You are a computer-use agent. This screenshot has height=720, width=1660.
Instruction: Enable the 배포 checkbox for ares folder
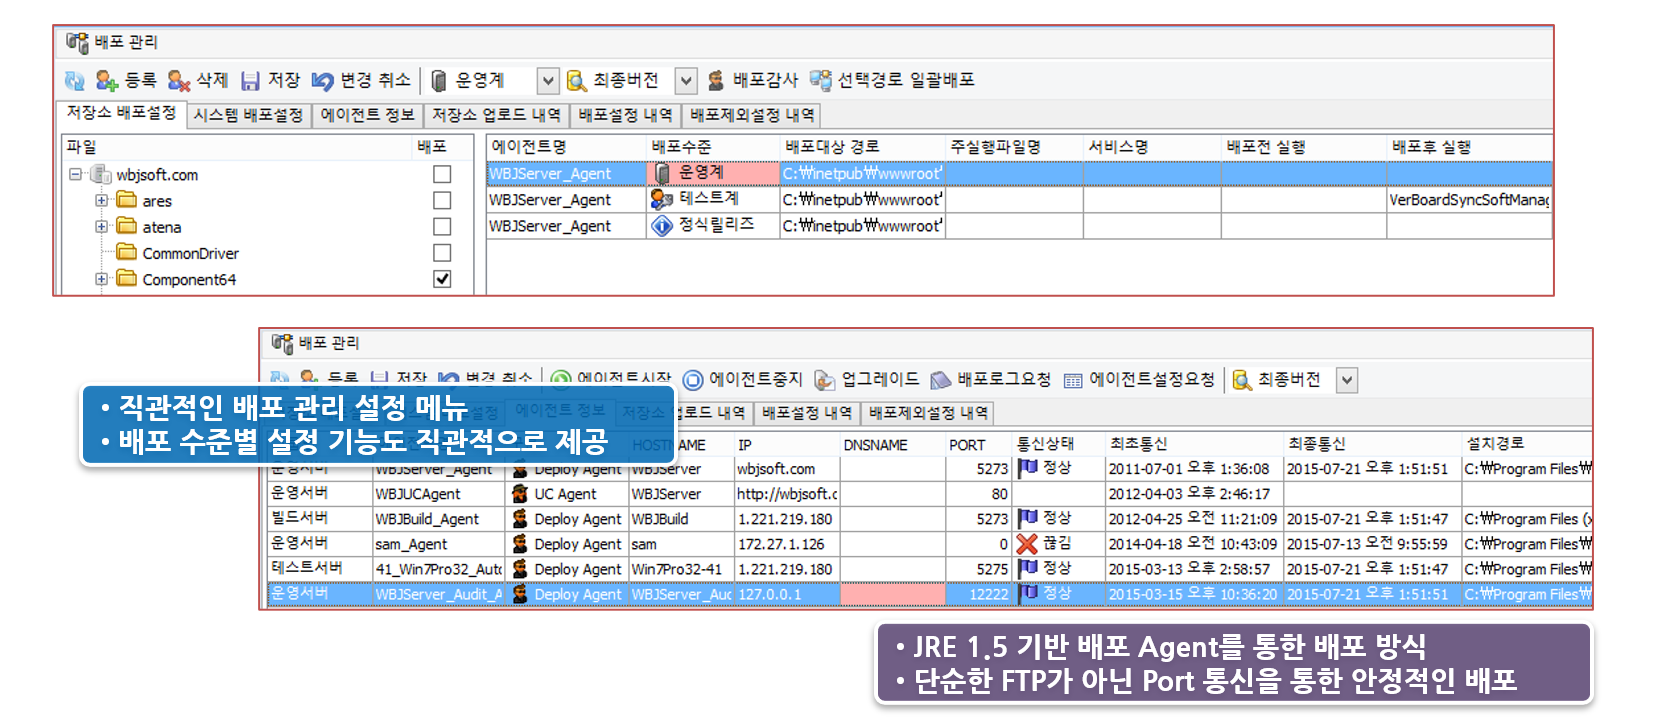click(x=442, y=201)
